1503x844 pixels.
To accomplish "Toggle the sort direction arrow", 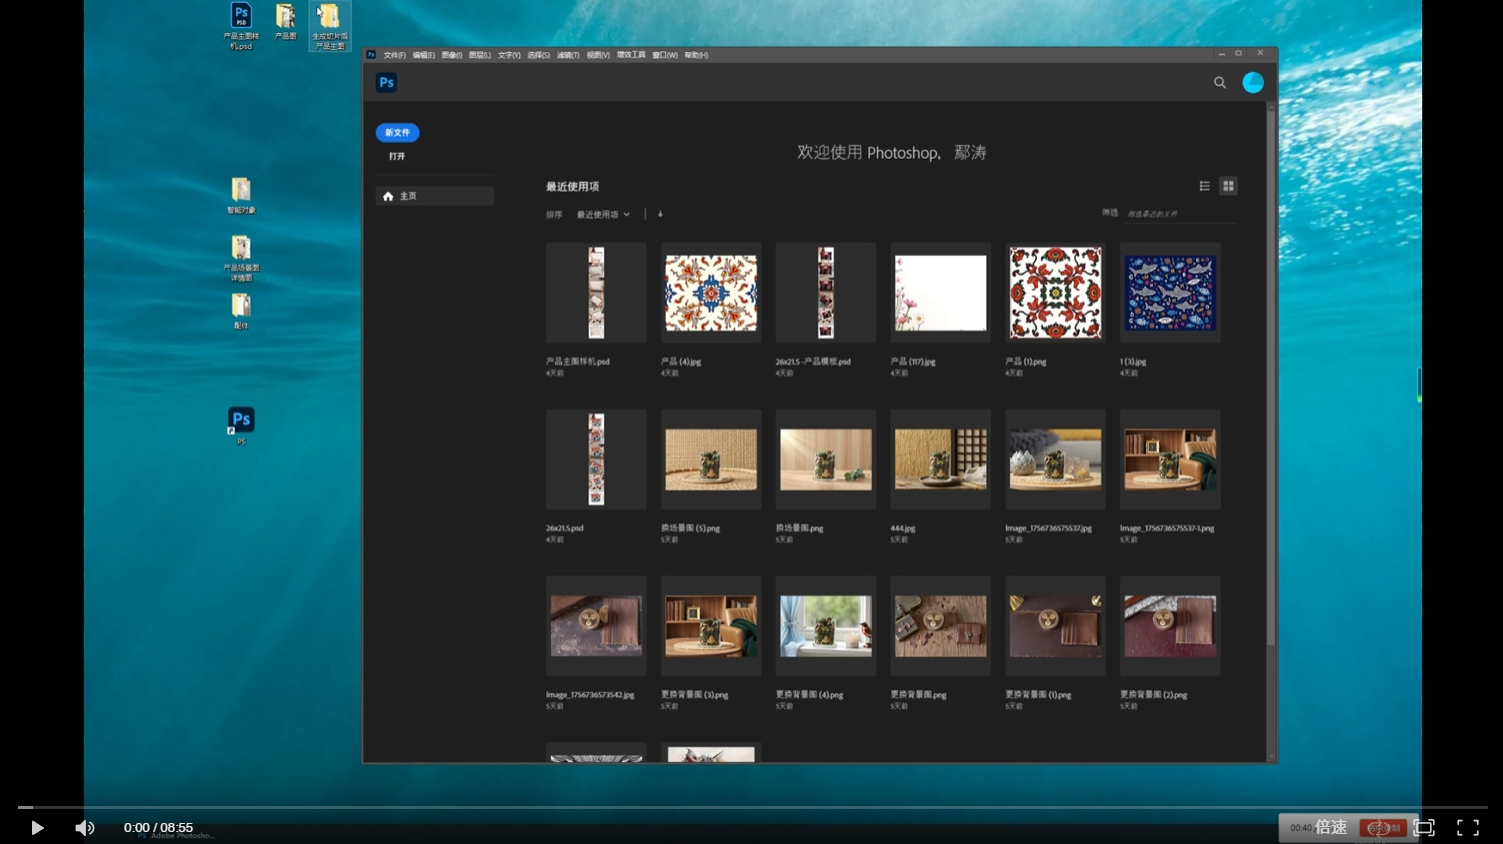I will [660, 214].
